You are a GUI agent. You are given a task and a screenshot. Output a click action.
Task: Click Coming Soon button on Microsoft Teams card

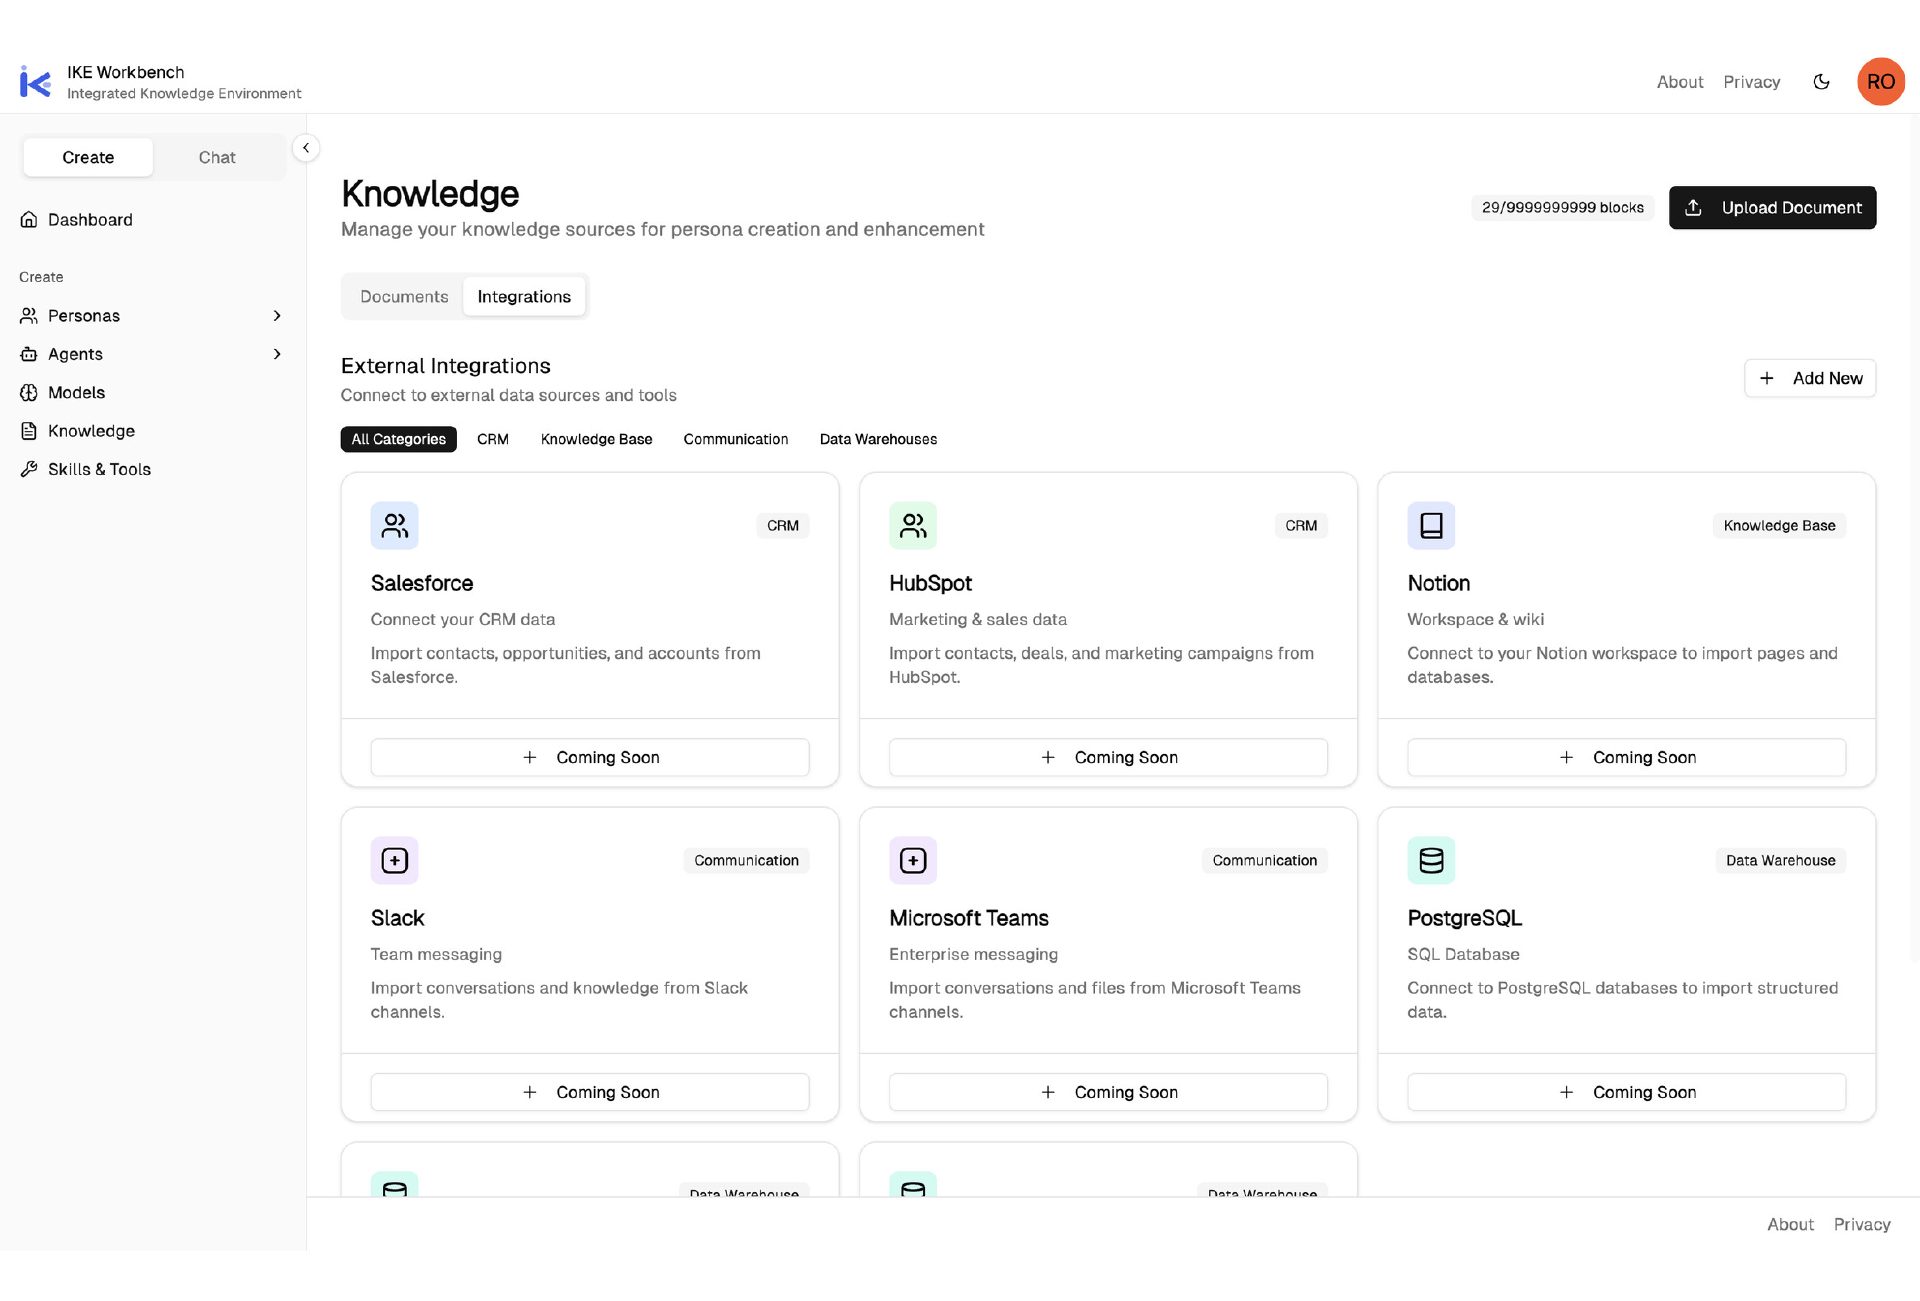1108,1093
